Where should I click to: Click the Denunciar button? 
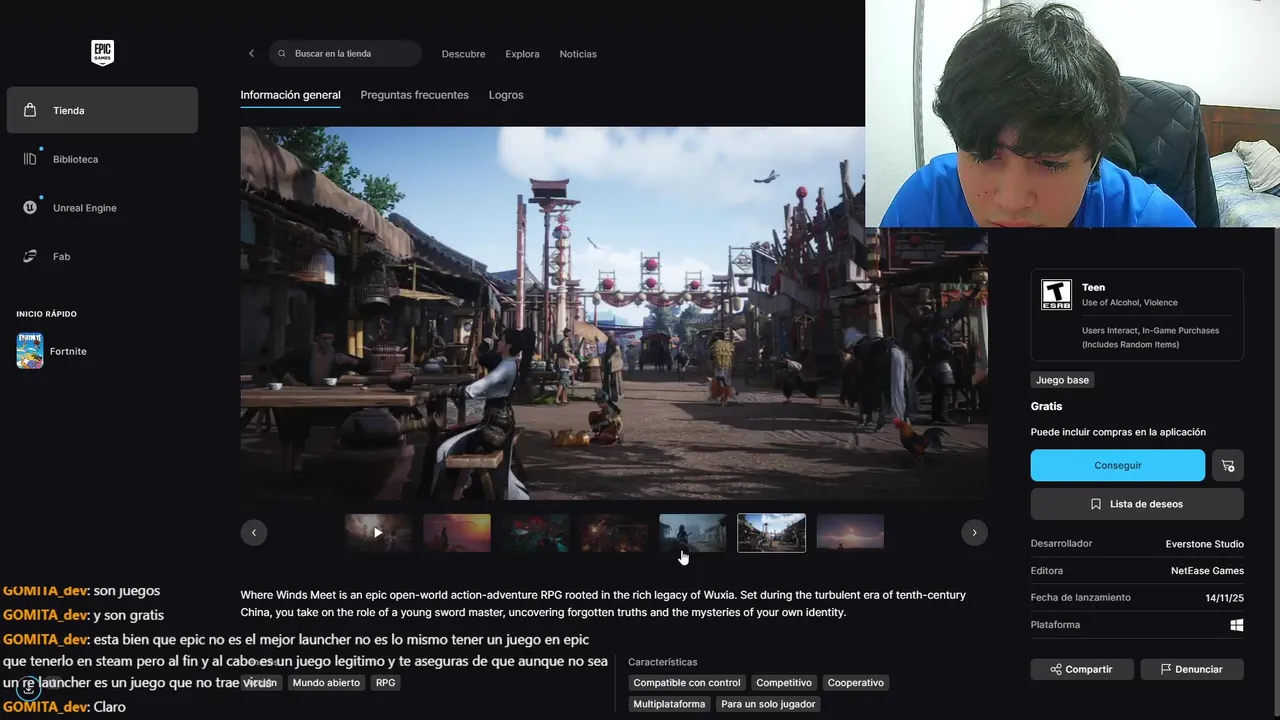click(1192, 669)
